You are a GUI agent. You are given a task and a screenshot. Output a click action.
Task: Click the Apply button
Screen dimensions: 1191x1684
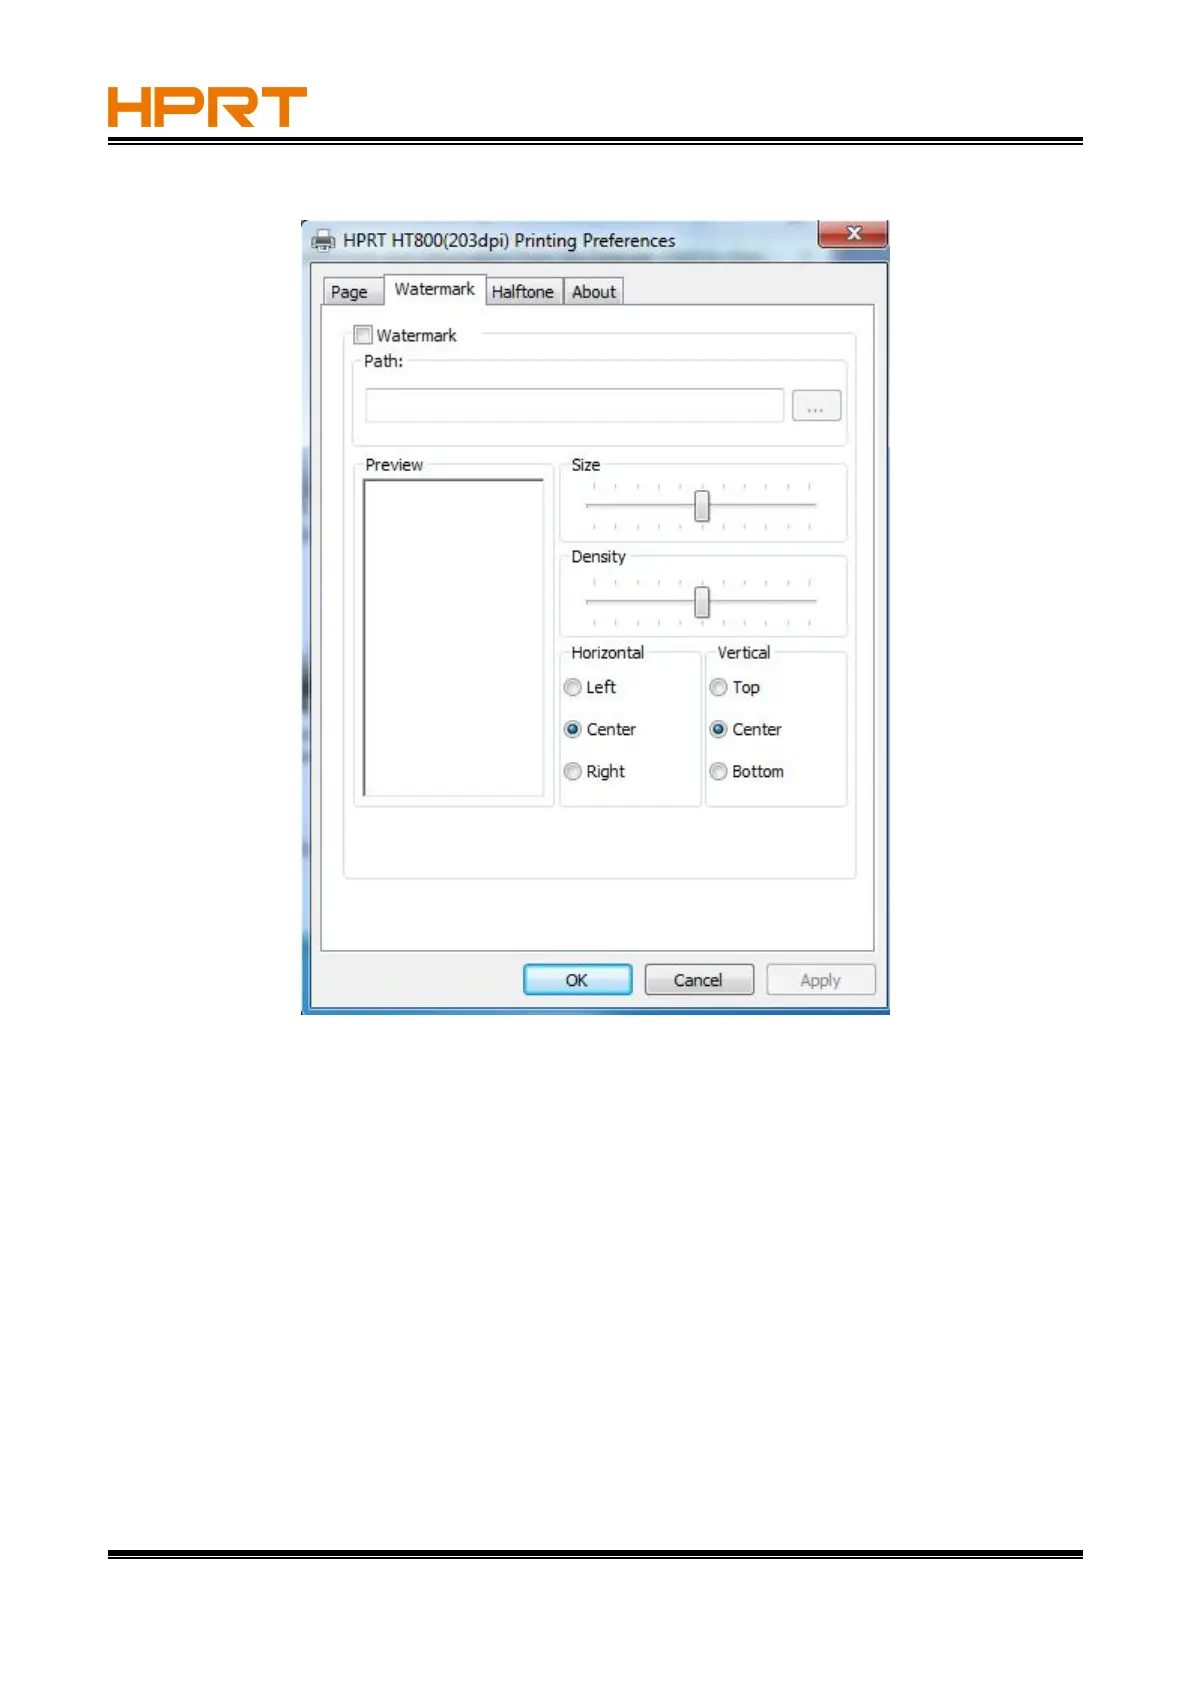point(820,980)
